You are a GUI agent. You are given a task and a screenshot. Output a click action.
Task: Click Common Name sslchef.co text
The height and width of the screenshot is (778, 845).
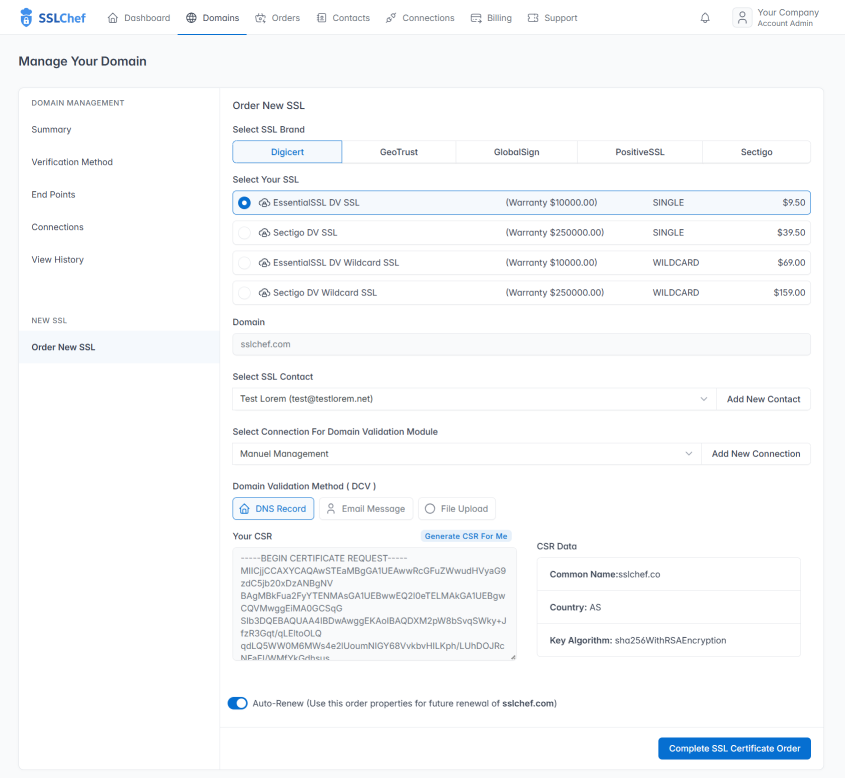pos(605,574)
